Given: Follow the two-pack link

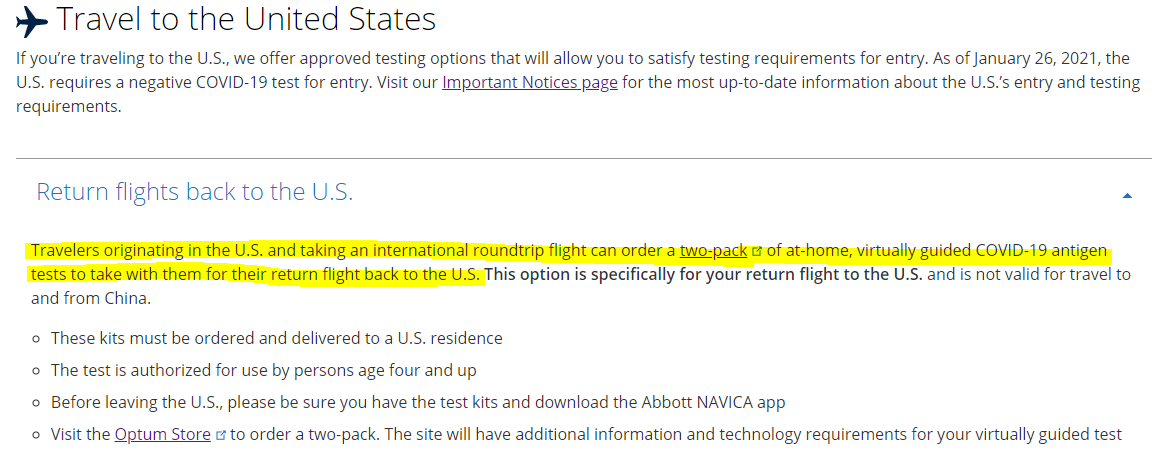Looking at the screenshot, I should [x=713, y=250].
